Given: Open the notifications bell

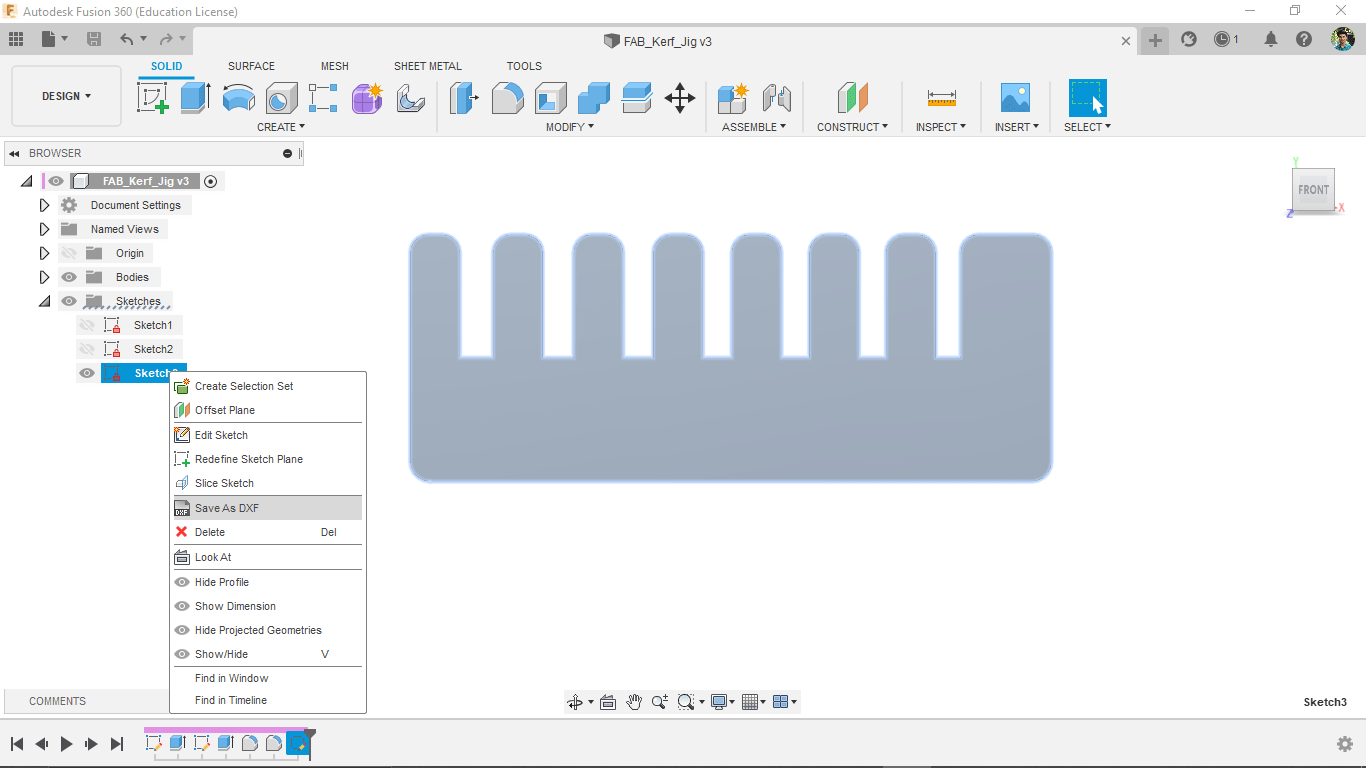Looking at the screenshot, I should point(1270,39).
